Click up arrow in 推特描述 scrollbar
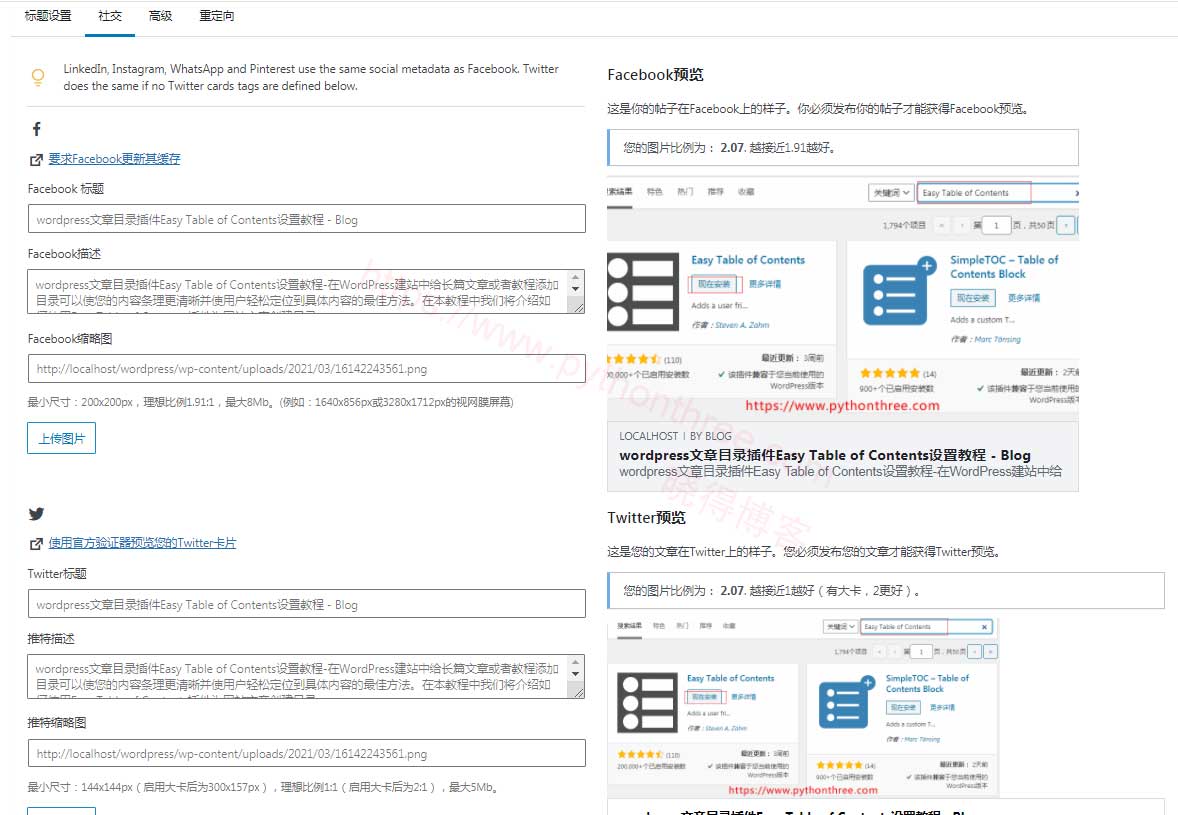Viewport: 1178px width, 815px height. click(575, 662)
